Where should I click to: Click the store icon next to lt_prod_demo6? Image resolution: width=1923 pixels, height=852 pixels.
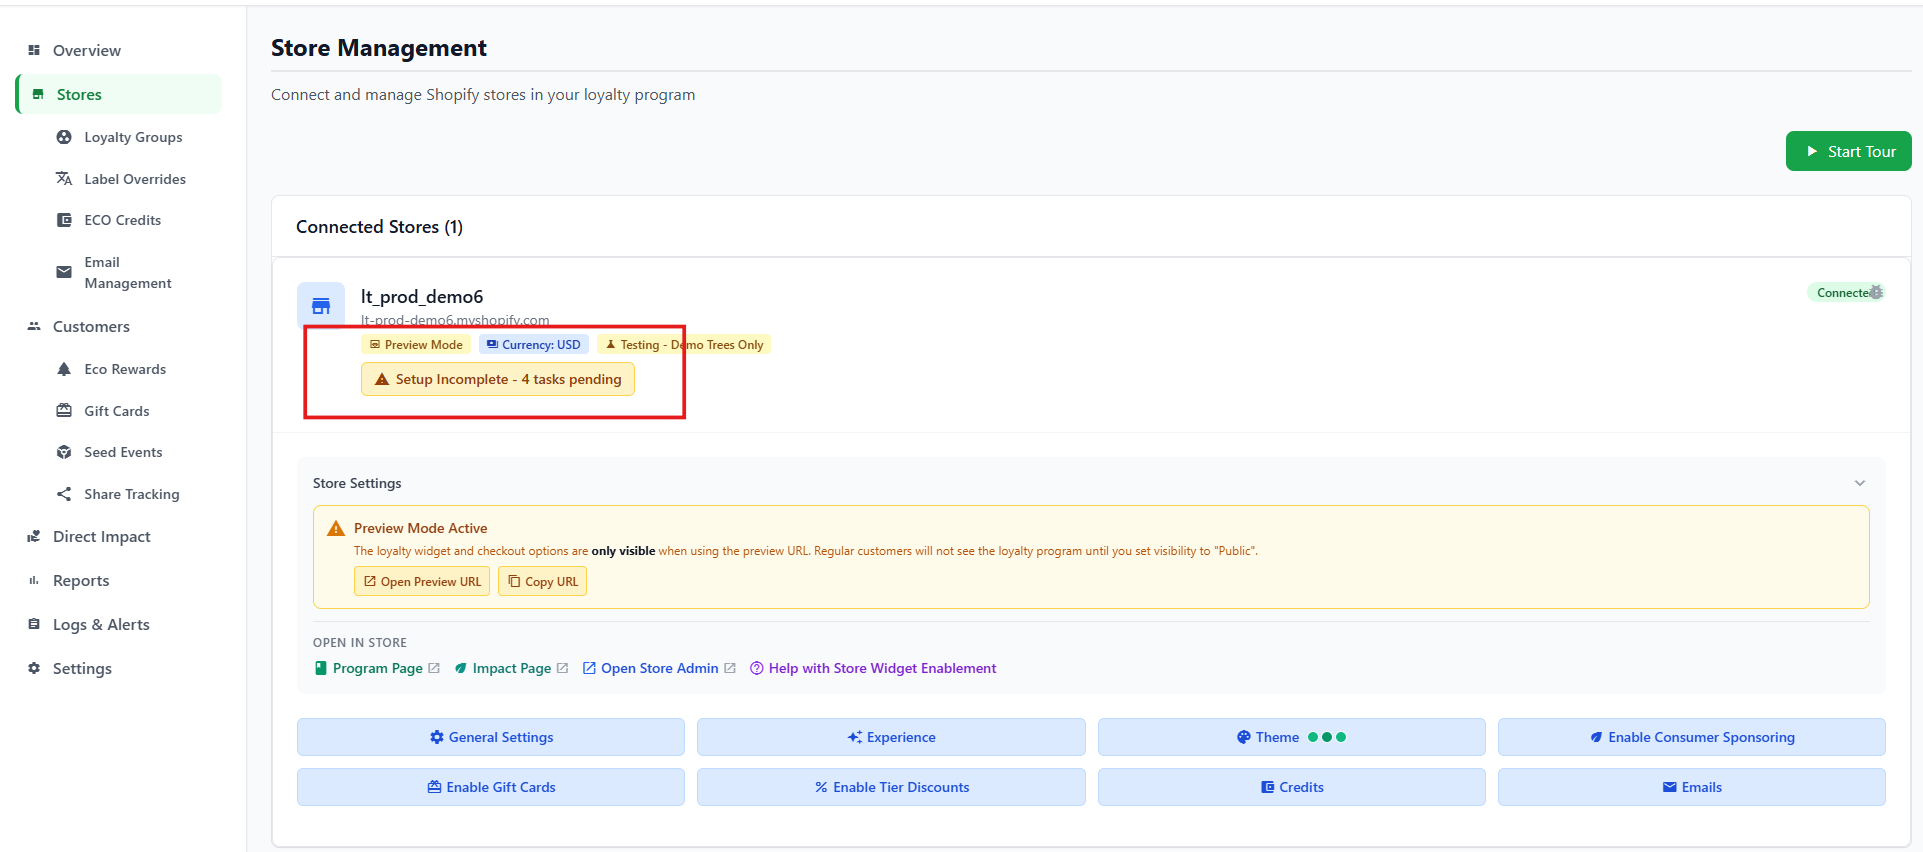pyautogui.click(x=321, y=306)
